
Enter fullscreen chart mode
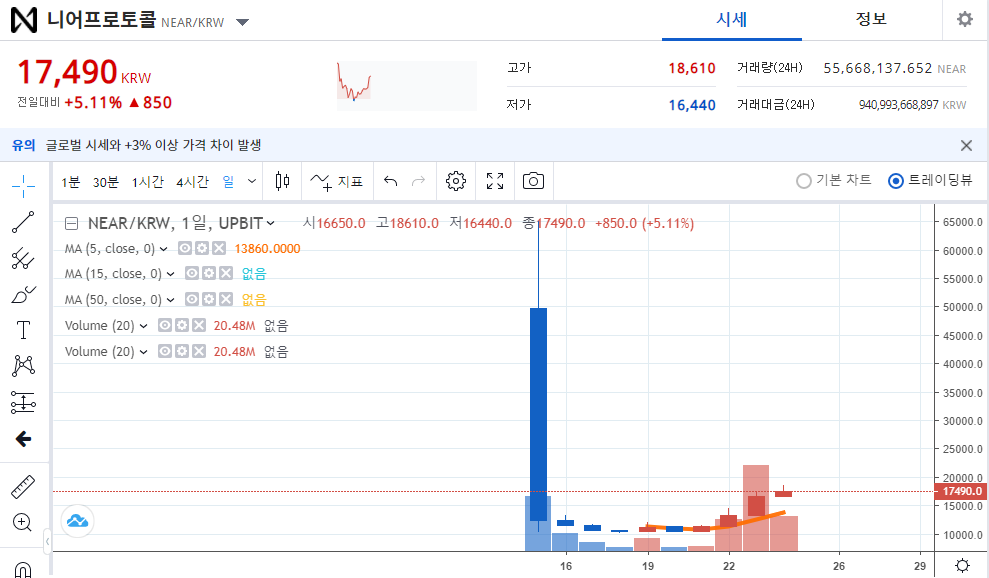point(495,182)
